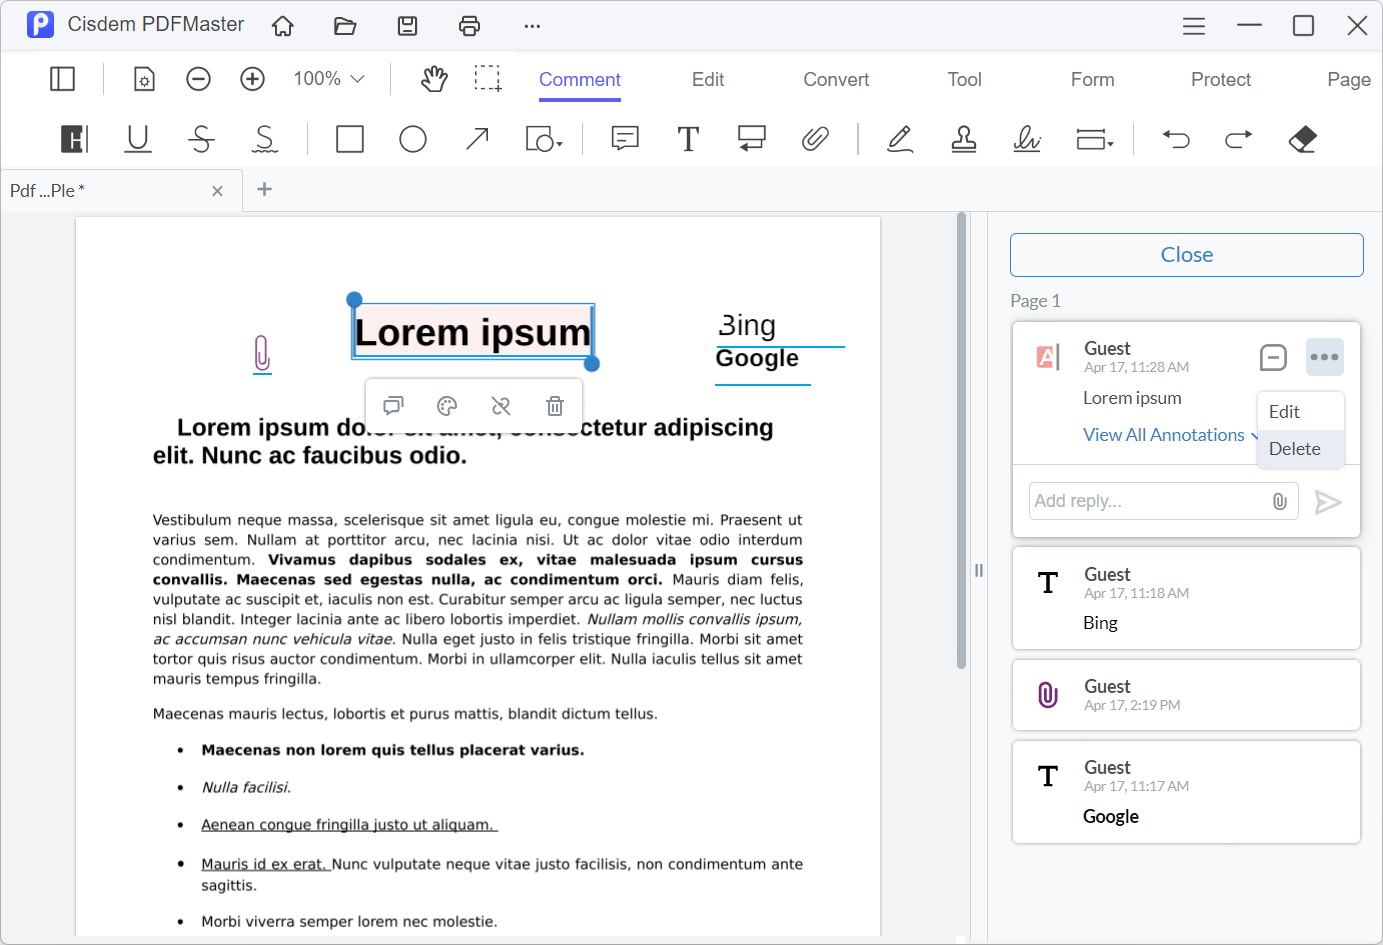Viewport: 1383px width, 945px height.
Task: Select the Arrow drawing tool
Action: (477, 139)
